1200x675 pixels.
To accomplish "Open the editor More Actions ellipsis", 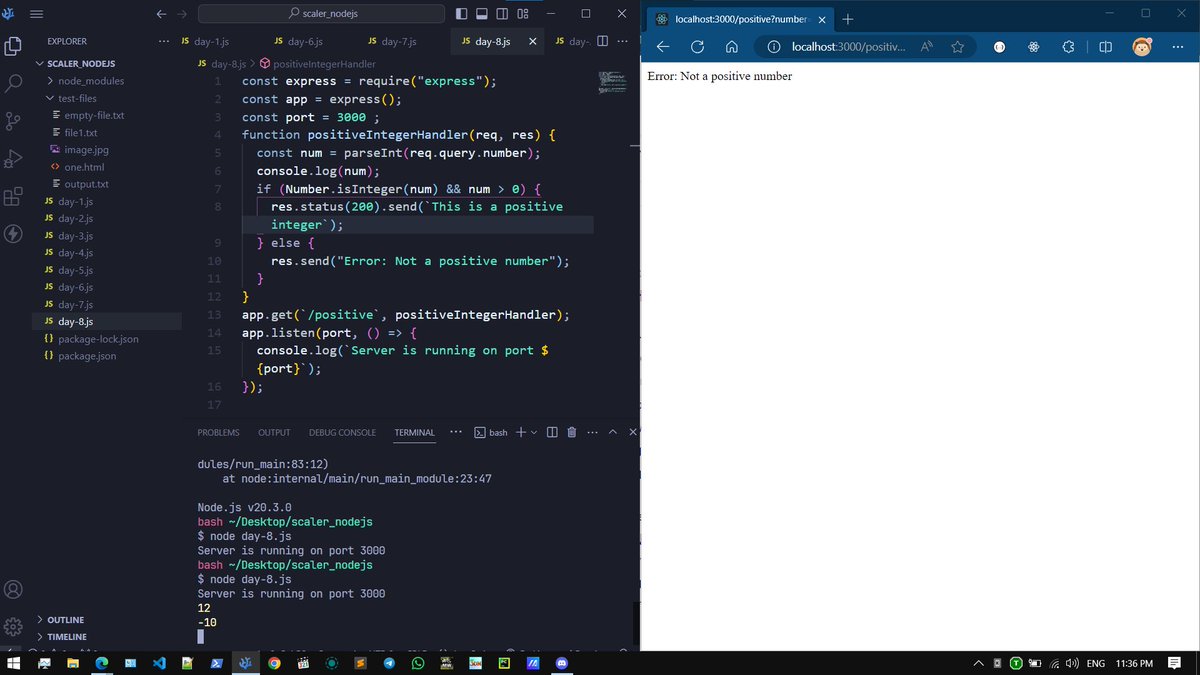I will coord(623,41).
